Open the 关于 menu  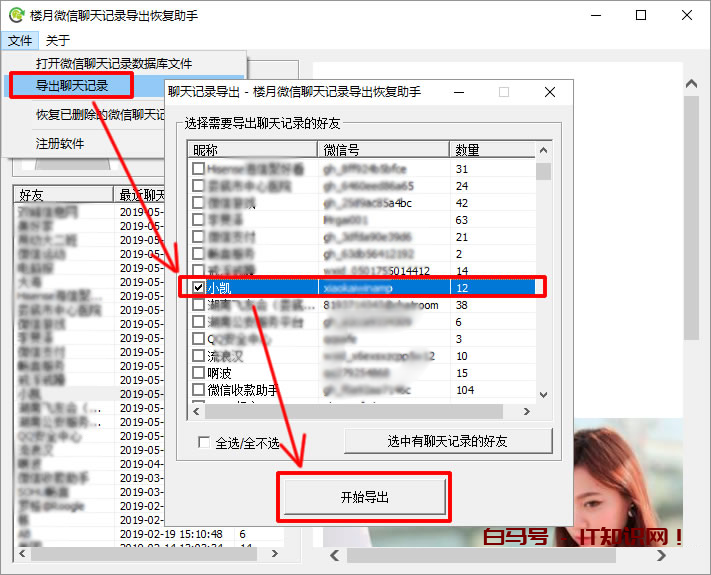[x=58, y=41]
